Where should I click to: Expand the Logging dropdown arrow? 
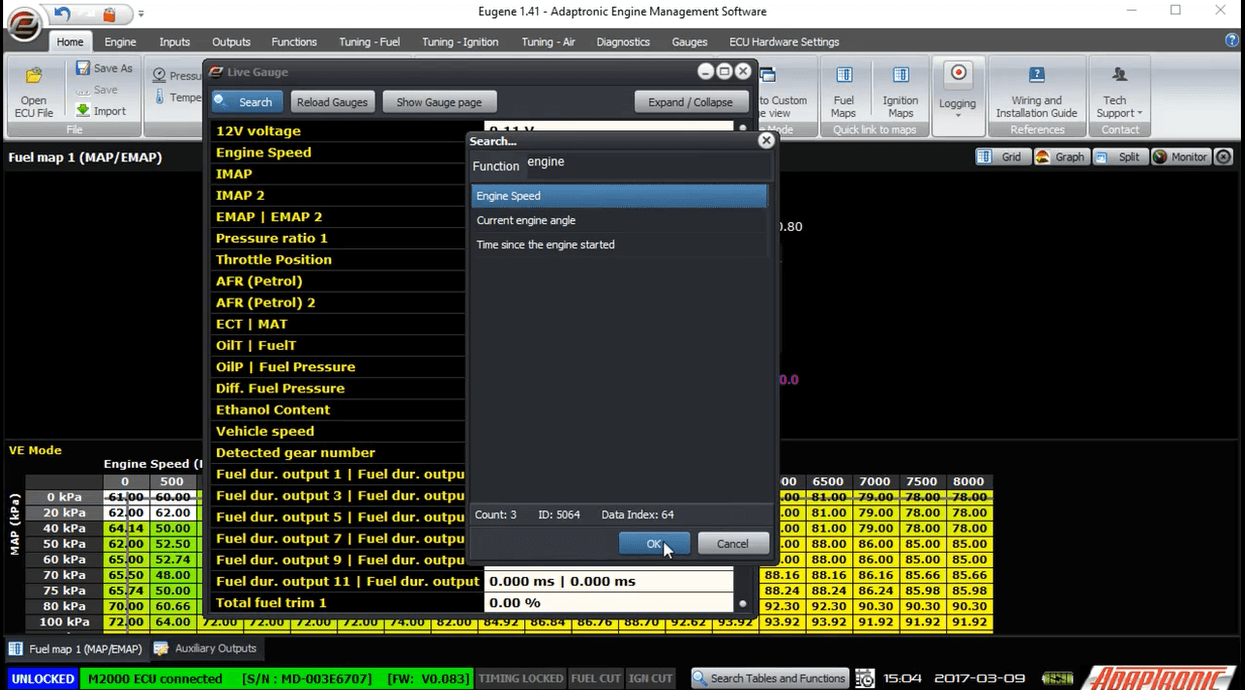tap(957, 115)
